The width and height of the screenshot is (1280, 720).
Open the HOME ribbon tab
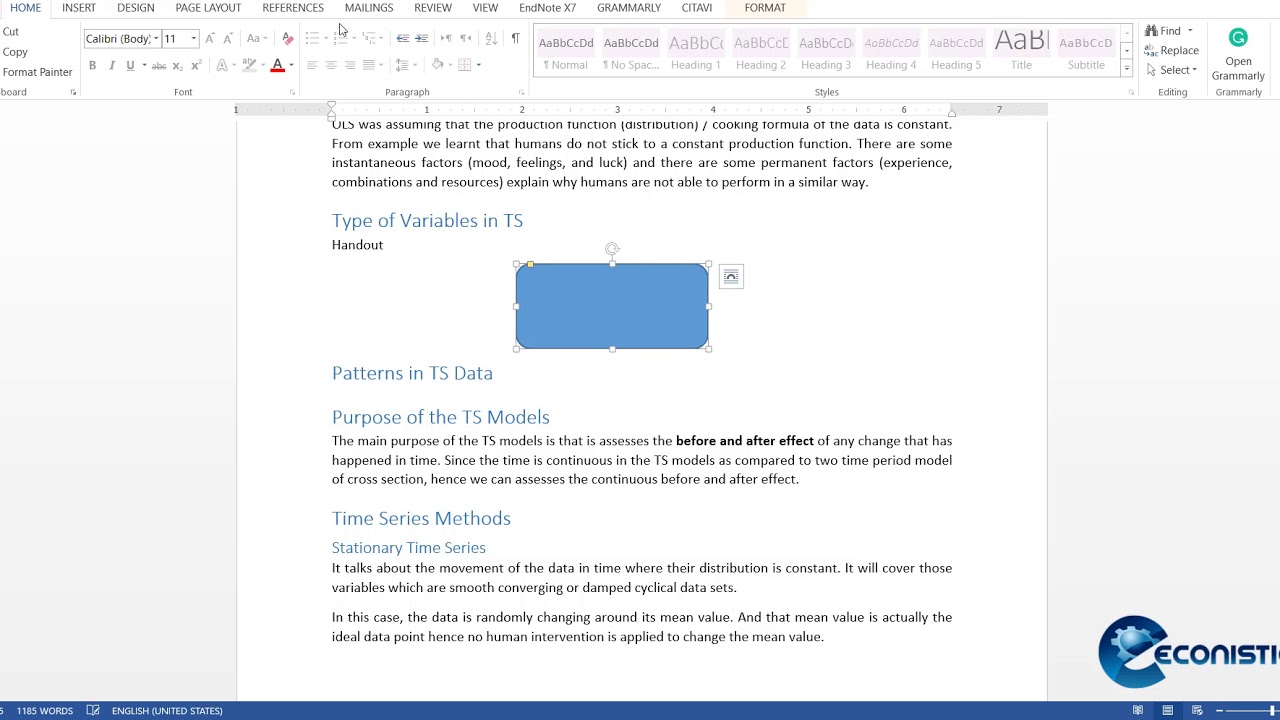[25, 8]
